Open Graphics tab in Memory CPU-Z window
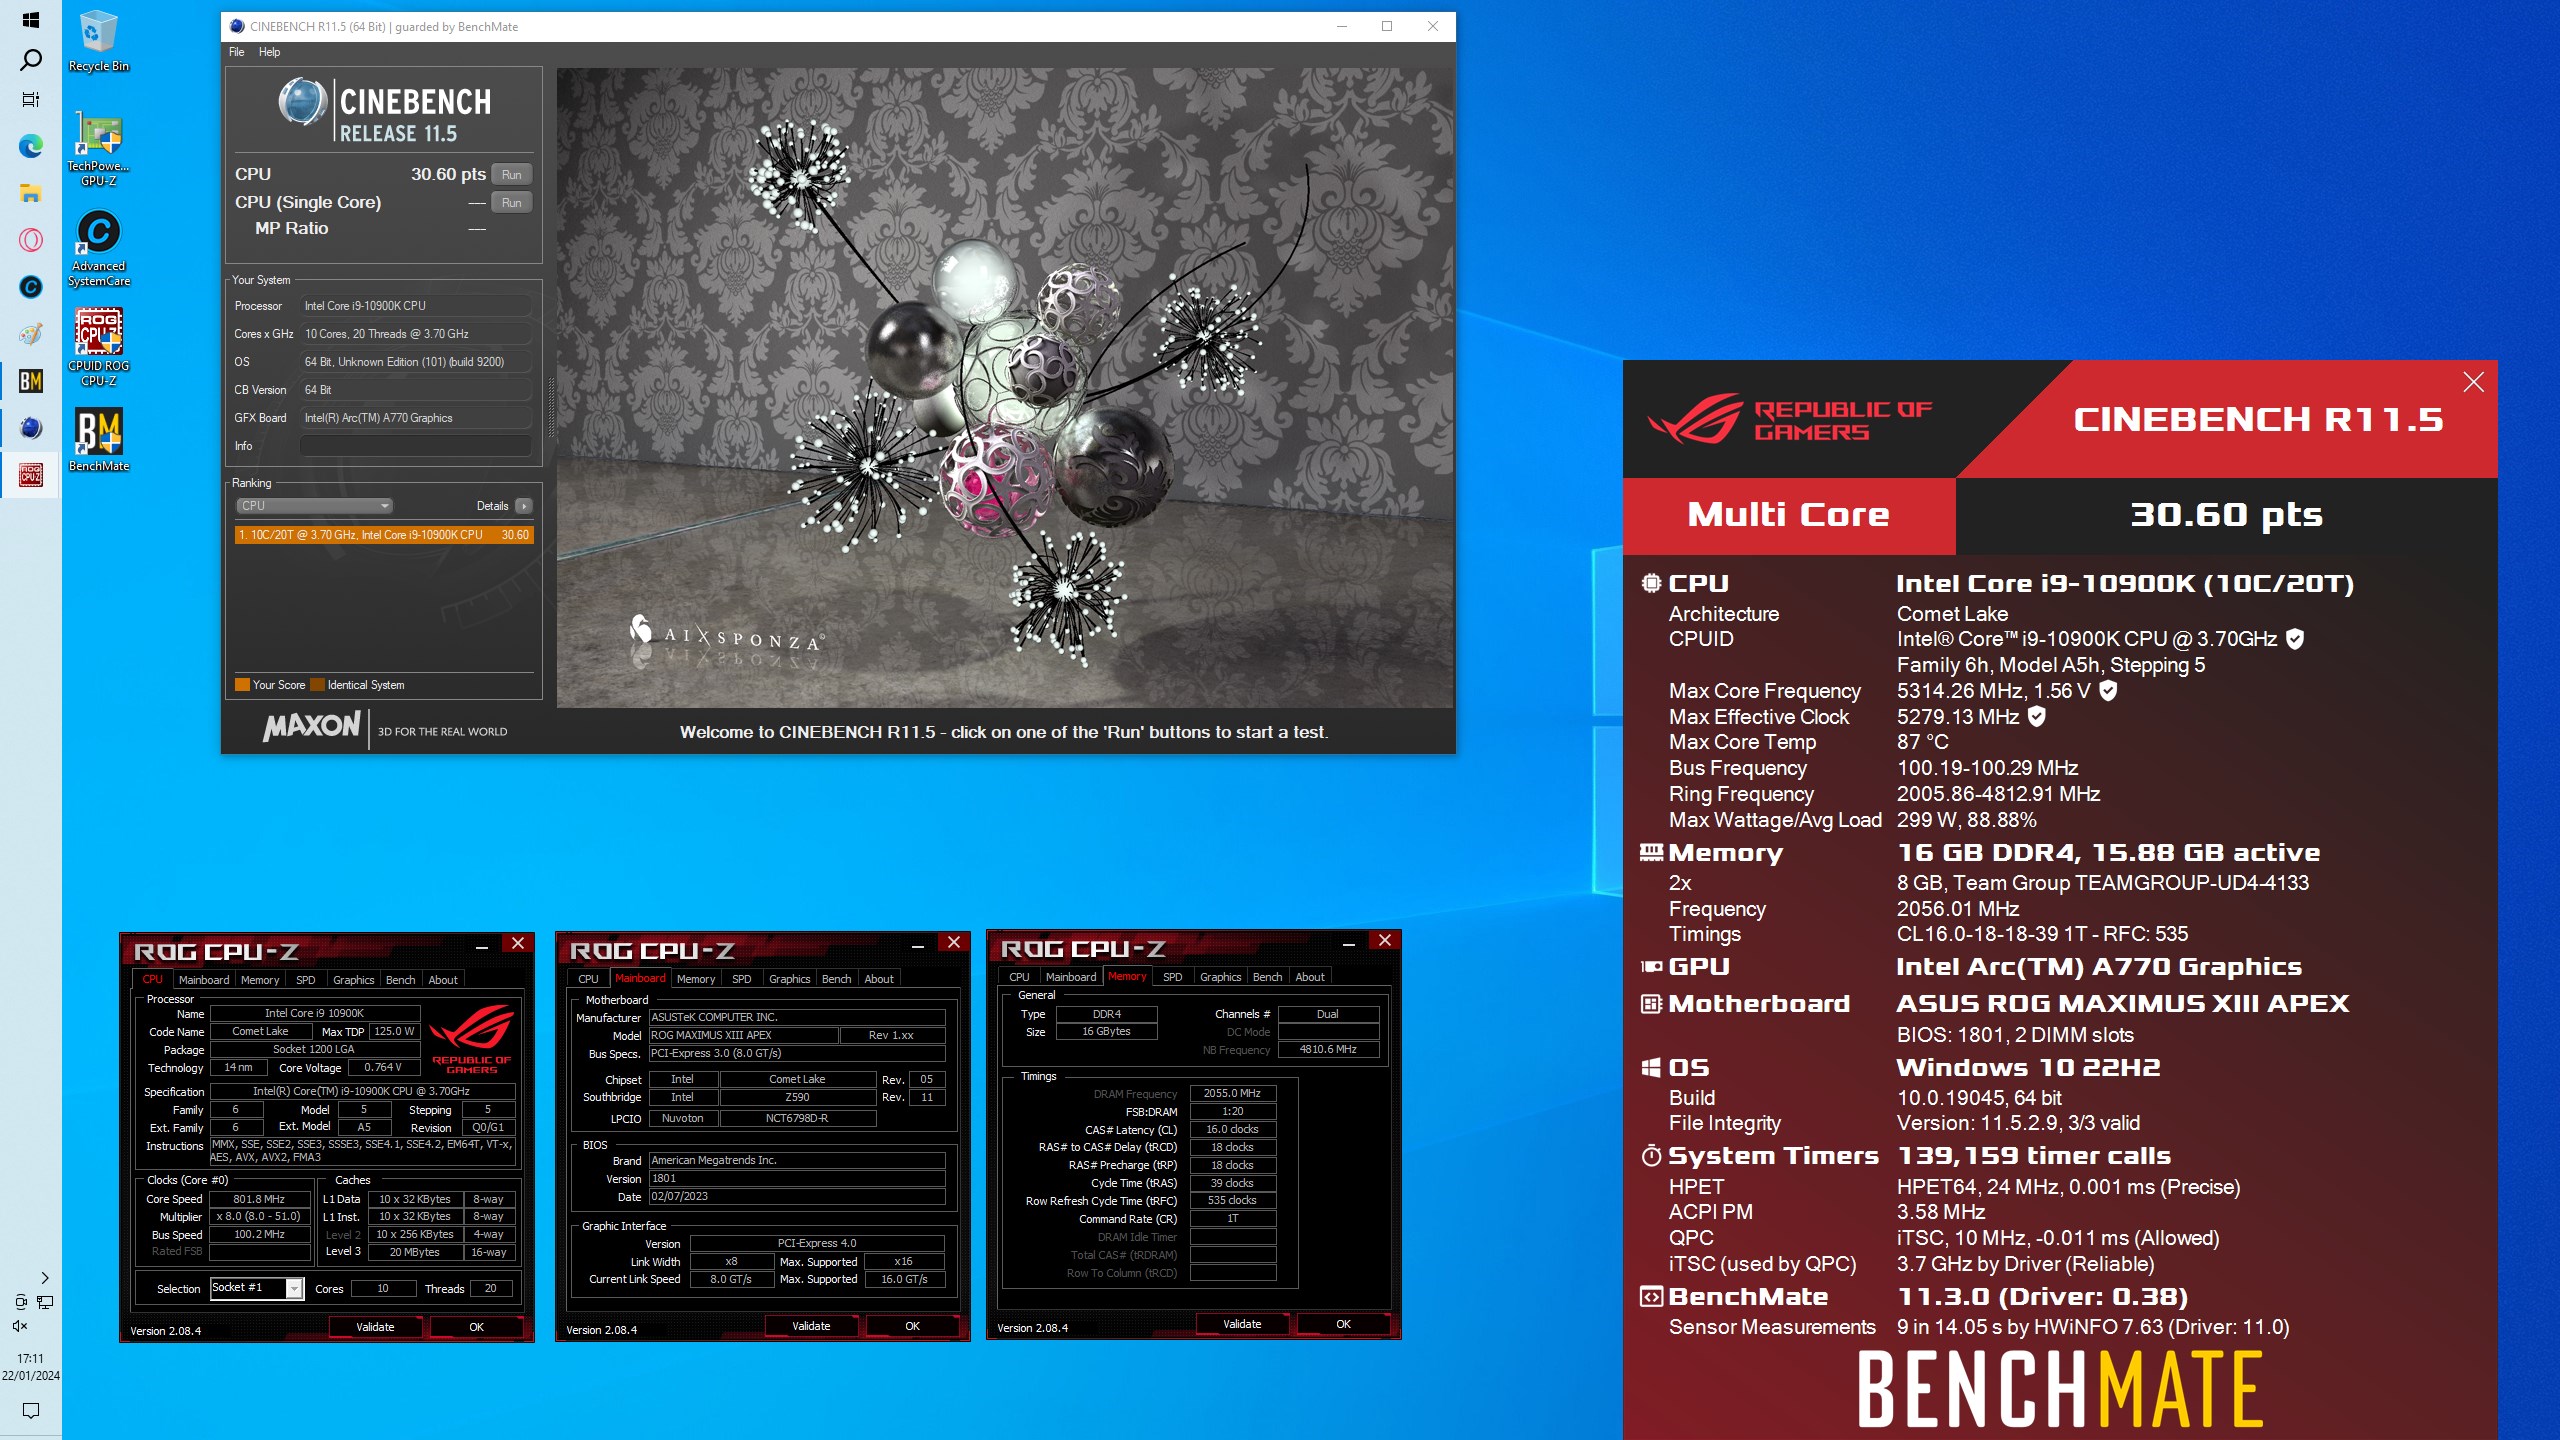The image size is (2560, 1440). pyautogui.click(x=1220, y=977)
